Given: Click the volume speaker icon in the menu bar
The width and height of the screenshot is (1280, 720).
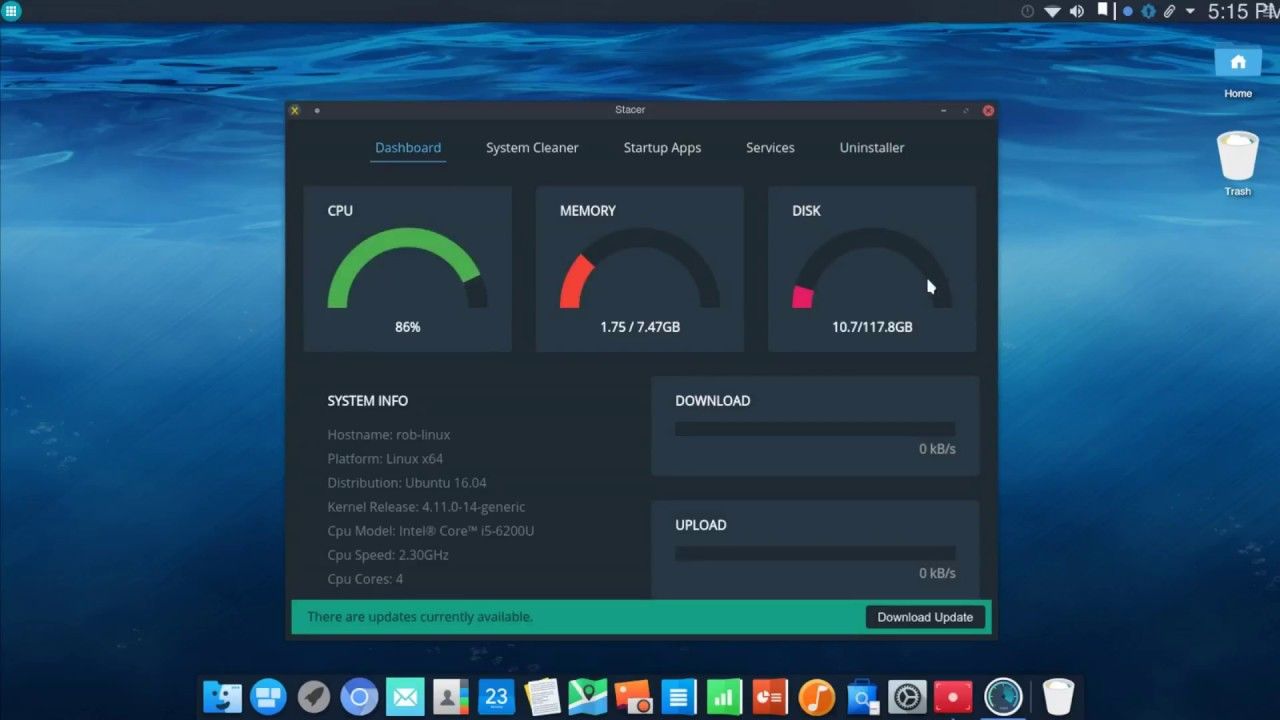Looking at the screenshot, I should pos(1075,11).
